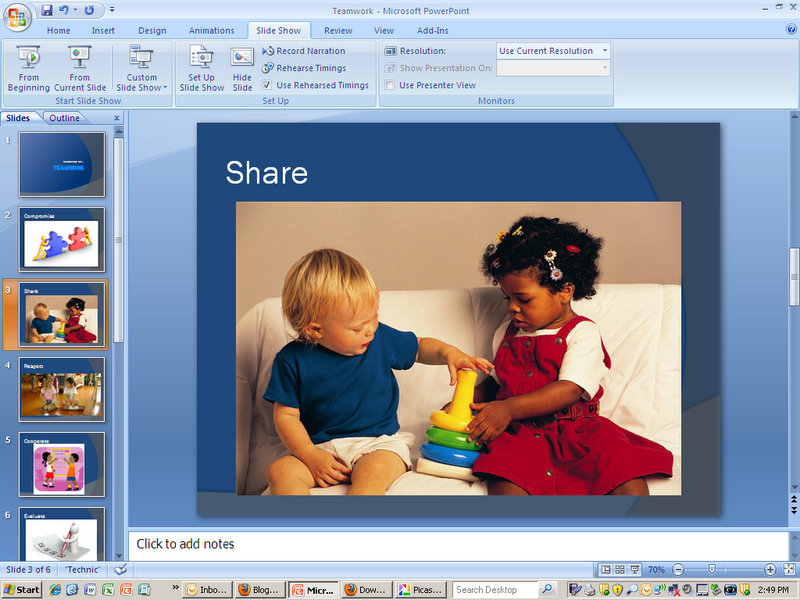The height and width of the screenshot is (600, 800).
Task: Open the View ribbon tab
Action: [384, 31]
